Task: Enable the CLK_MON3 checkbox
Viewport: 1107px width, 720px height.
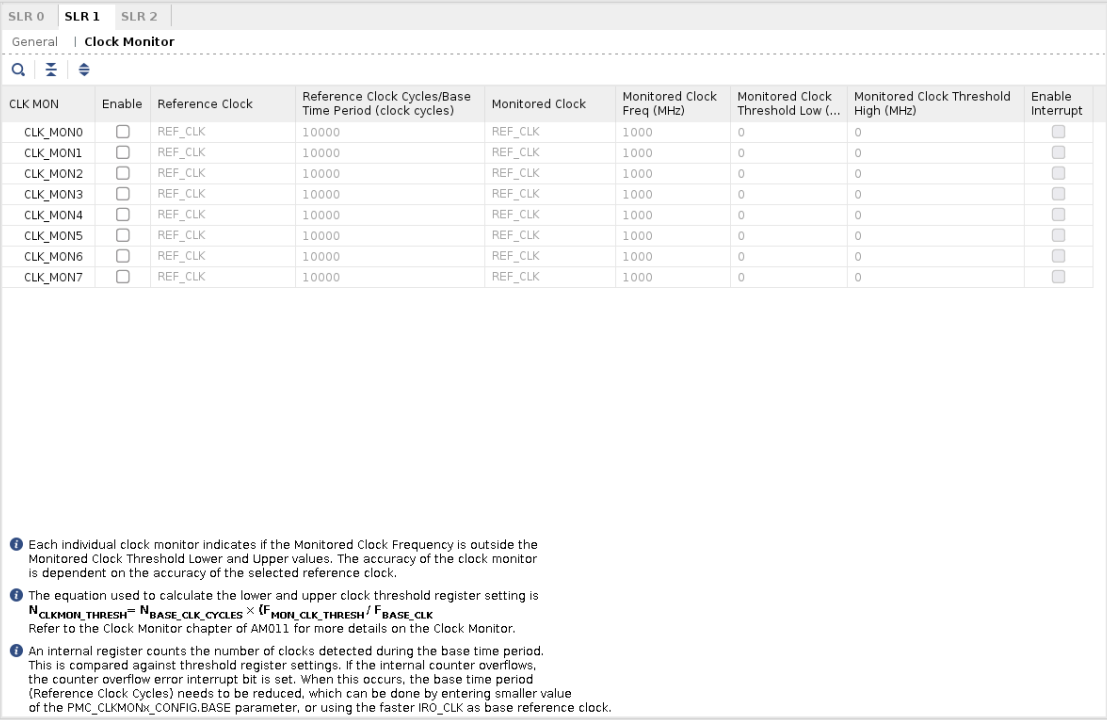Action: [x=123, y=194]
